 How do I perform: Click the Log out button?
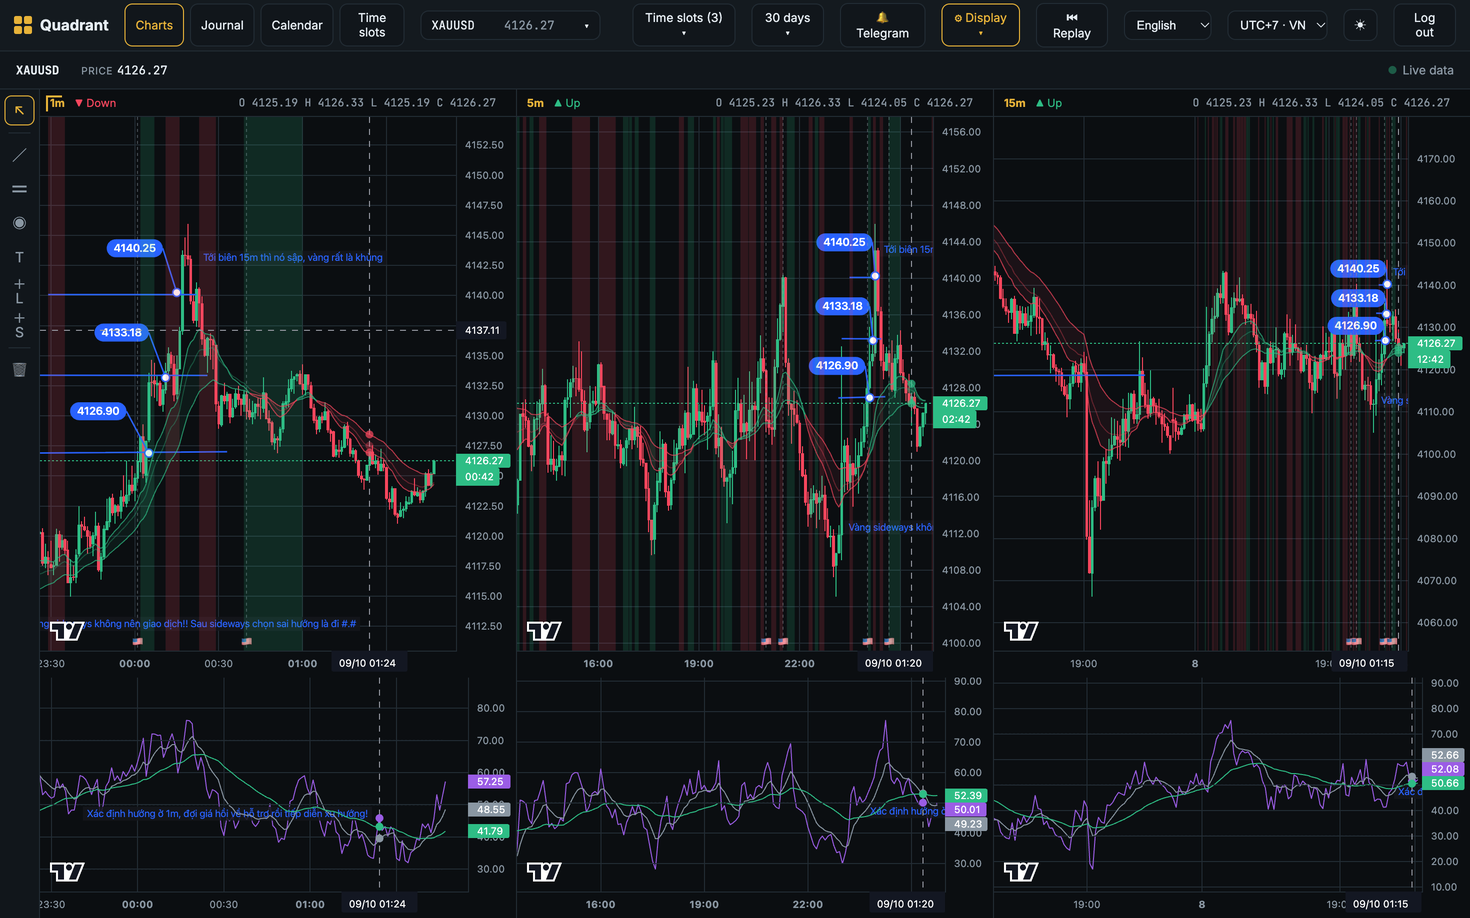pos(1424,25)
